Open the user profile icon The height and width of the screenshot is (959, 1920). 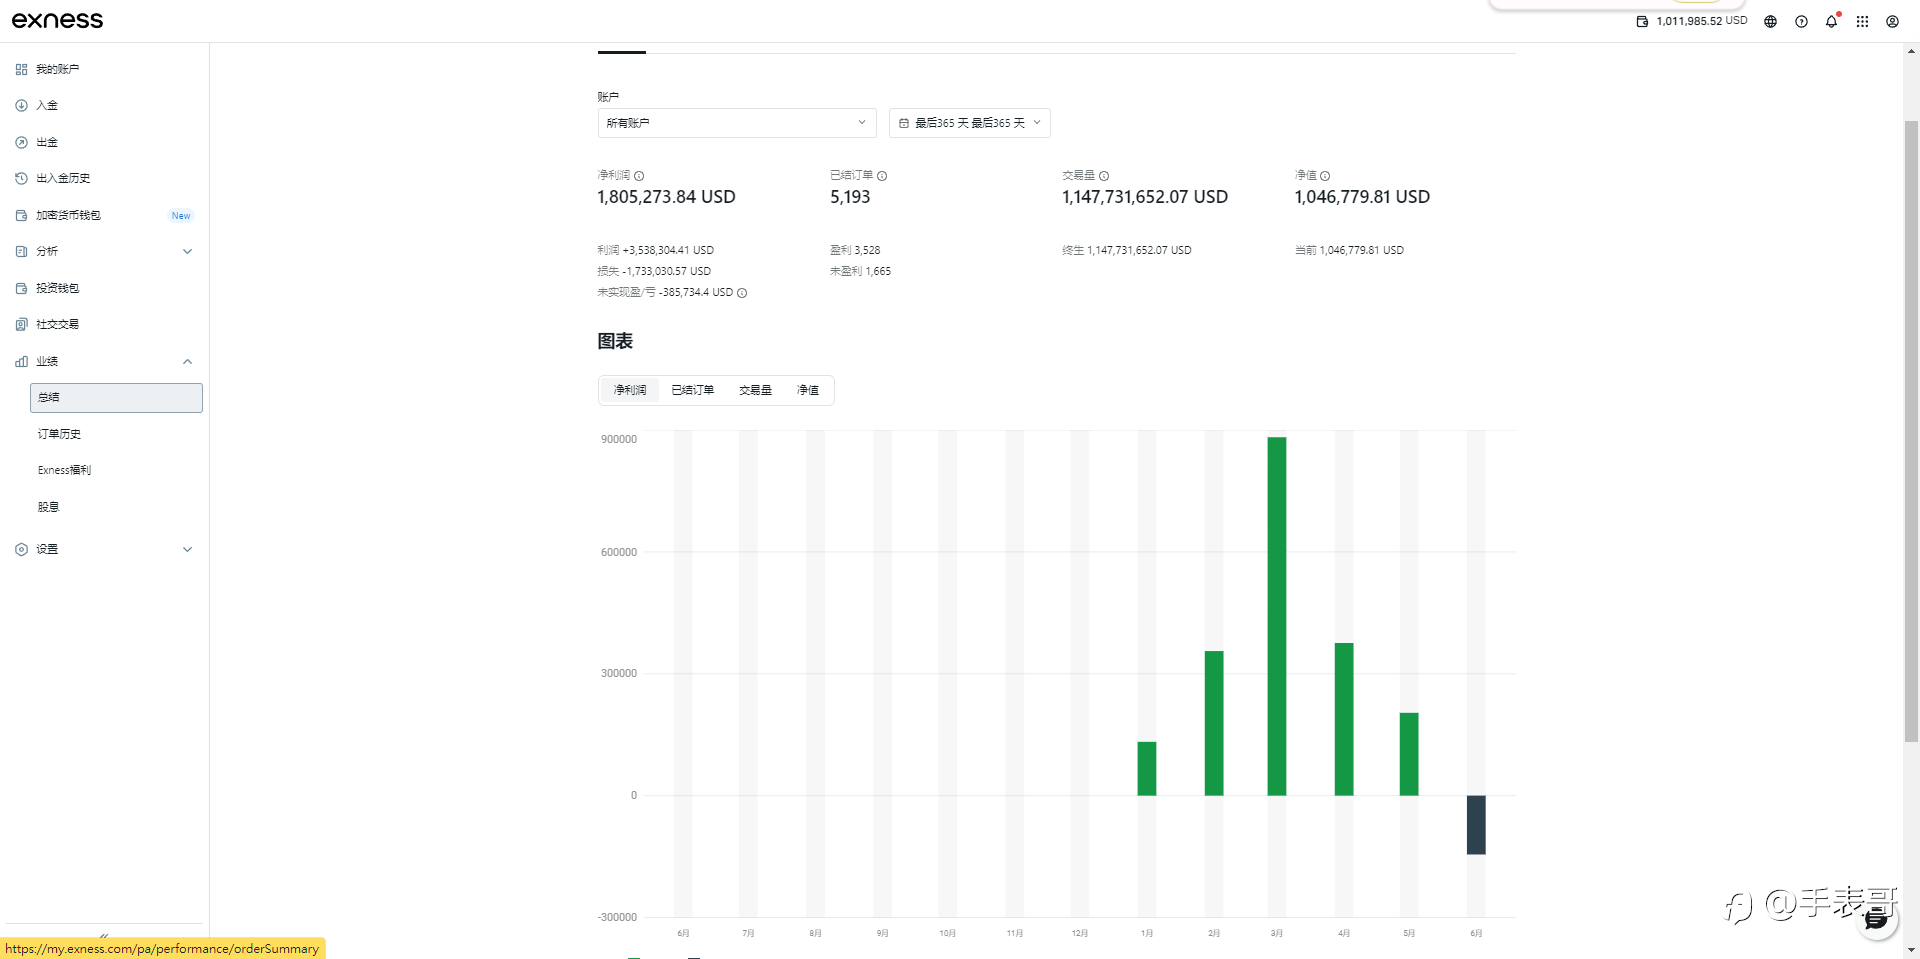(1892, 21)
